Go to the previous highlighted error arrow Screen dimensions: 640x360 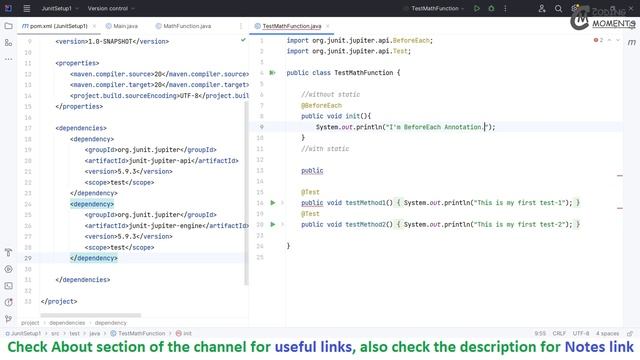609,40
